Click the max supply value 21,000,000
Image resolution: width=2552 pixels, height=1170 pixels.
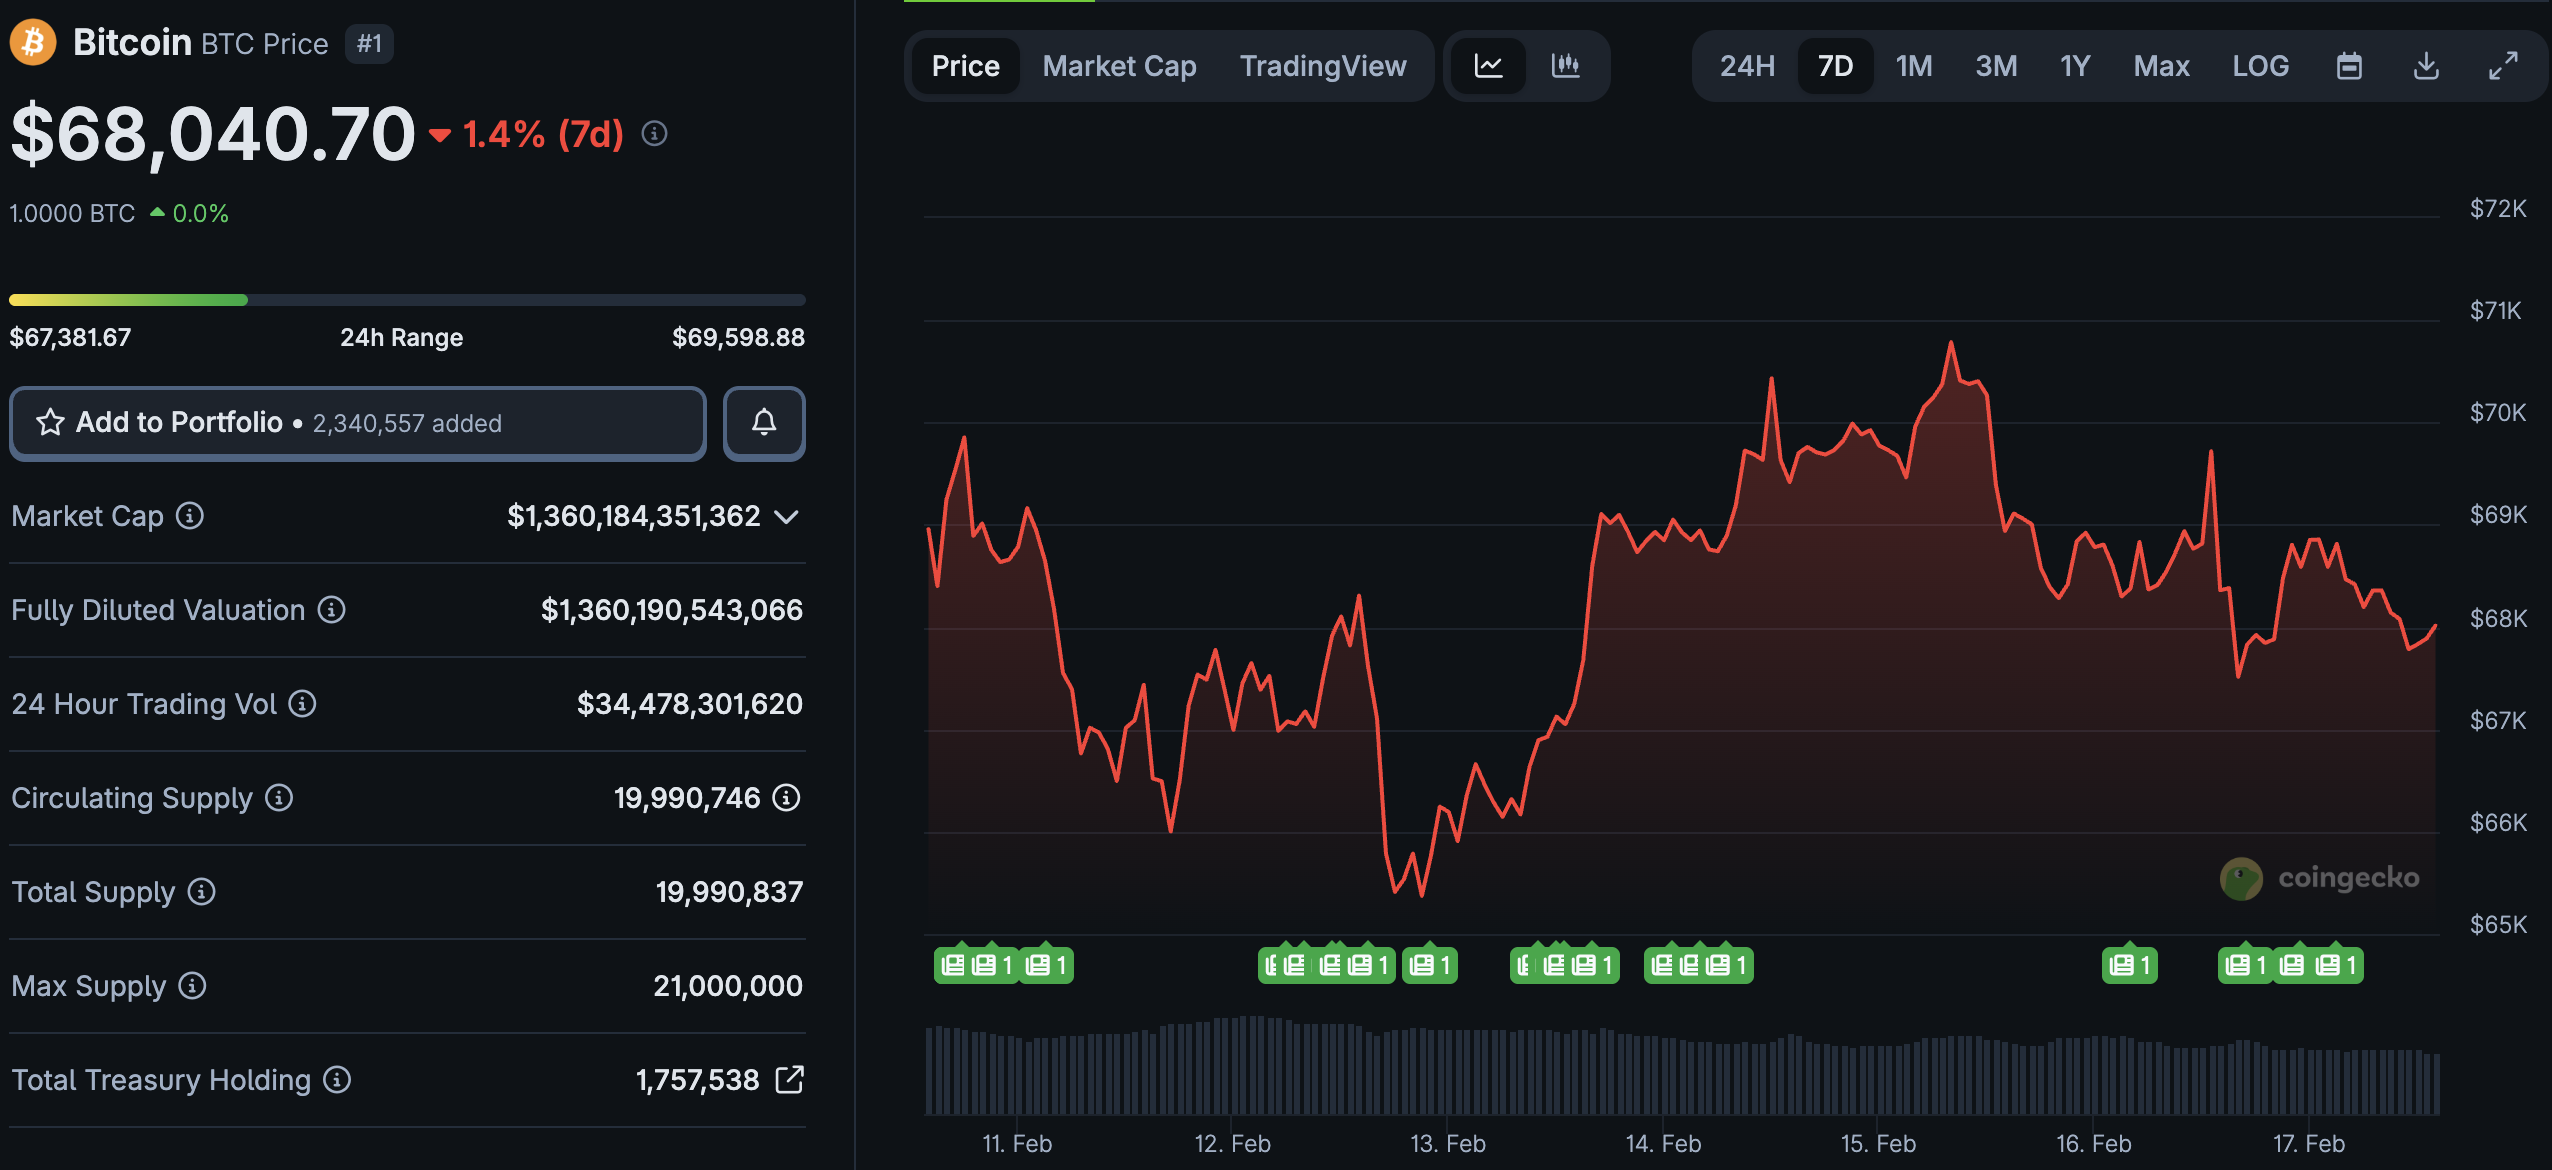[x=728, y=986]
